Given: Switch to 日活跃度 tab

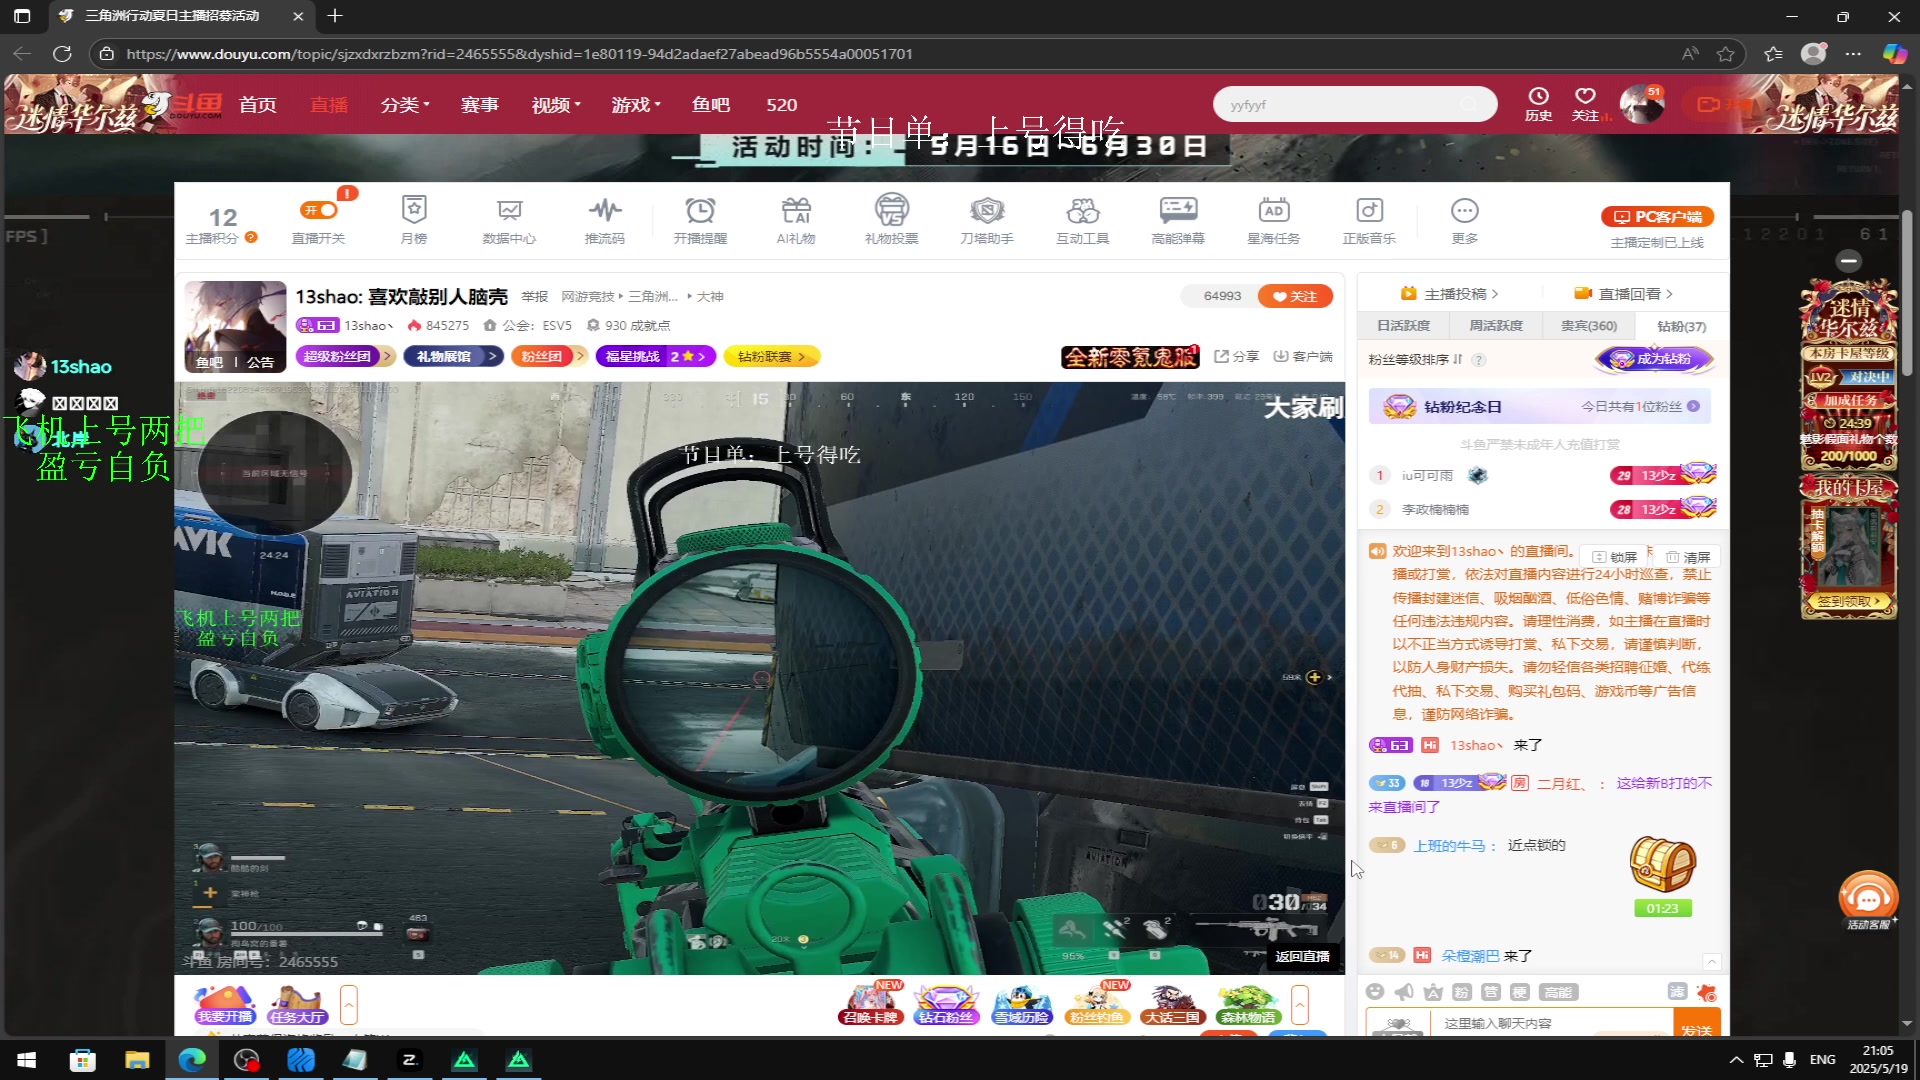Looking at the screenshot, I should (1403, 326).
